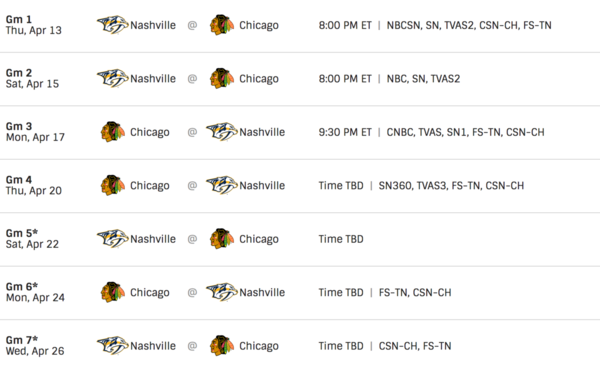Click the Blackhawks logo in Gm 7 row
This screenshot has height=372, width=600.
(x=222, y=346)
